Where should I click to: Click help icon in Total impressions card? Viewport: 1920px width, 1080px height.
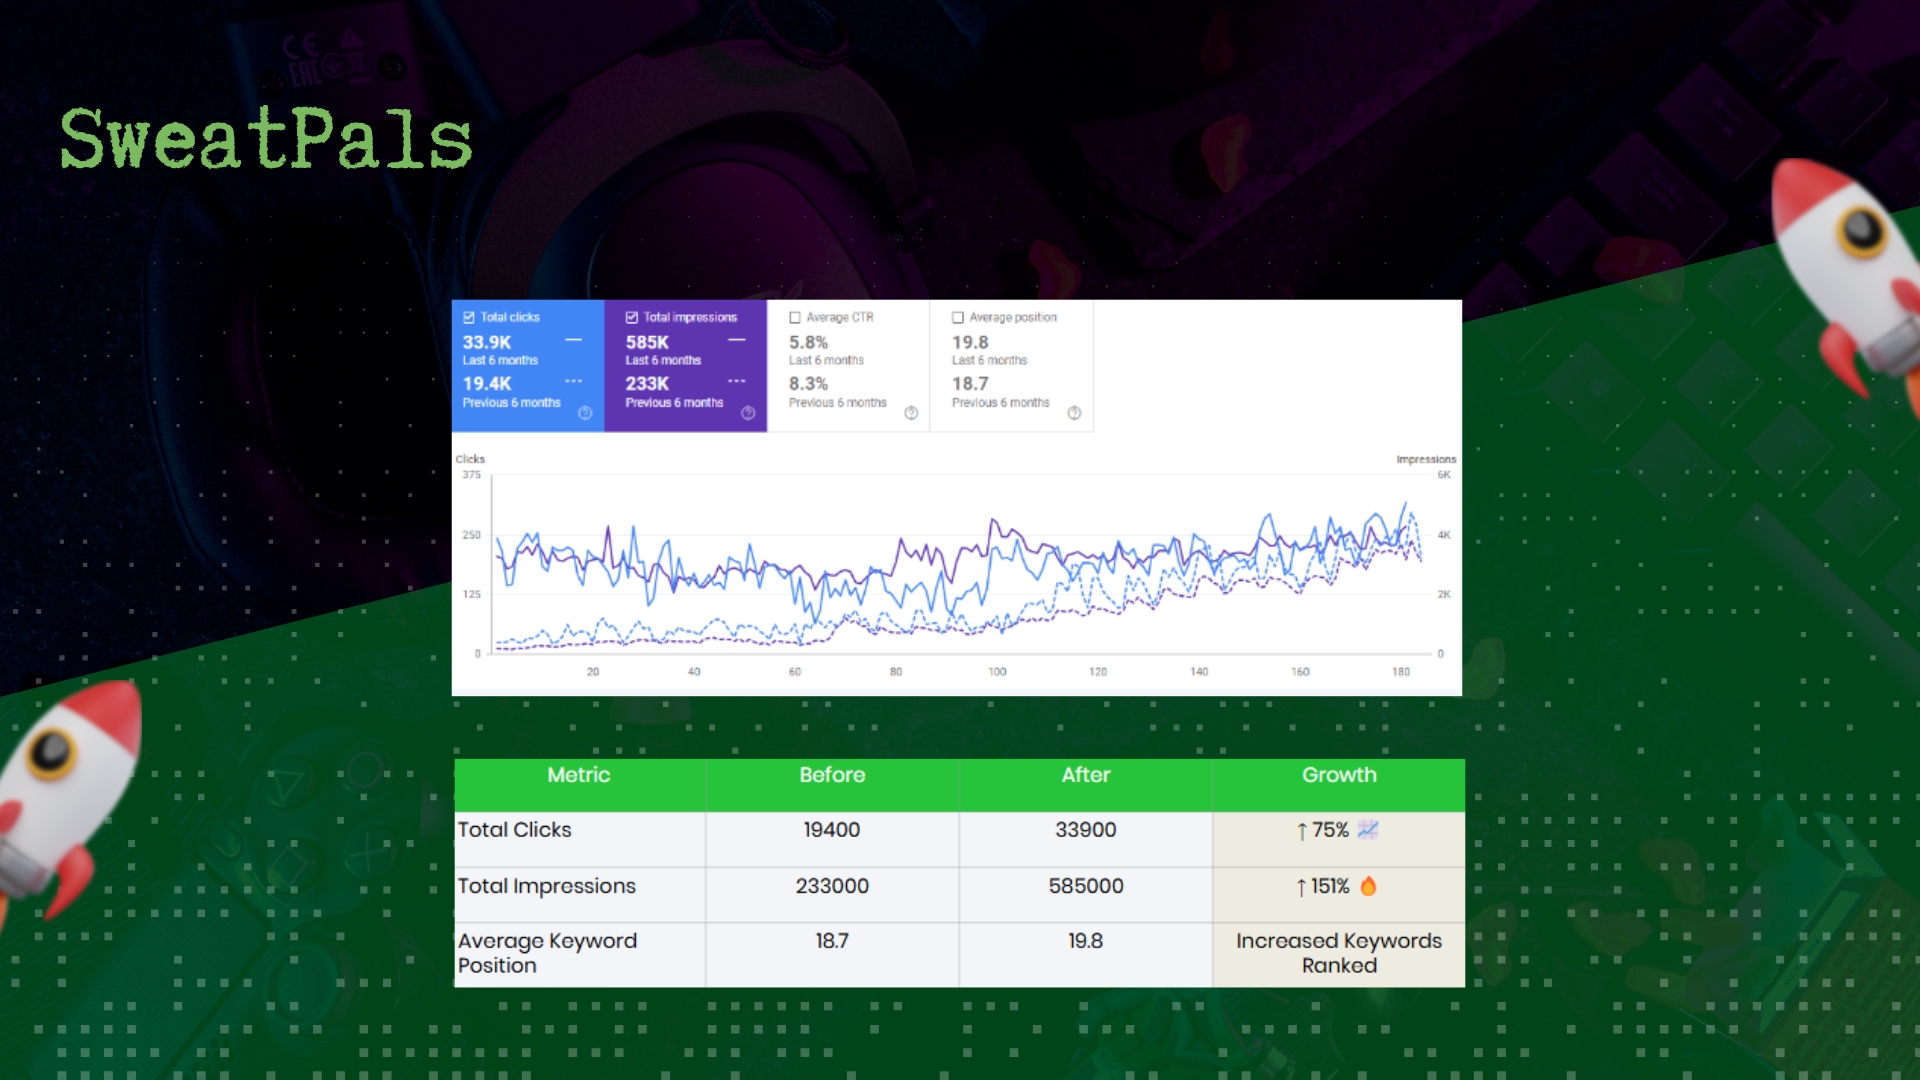[748, 413]
